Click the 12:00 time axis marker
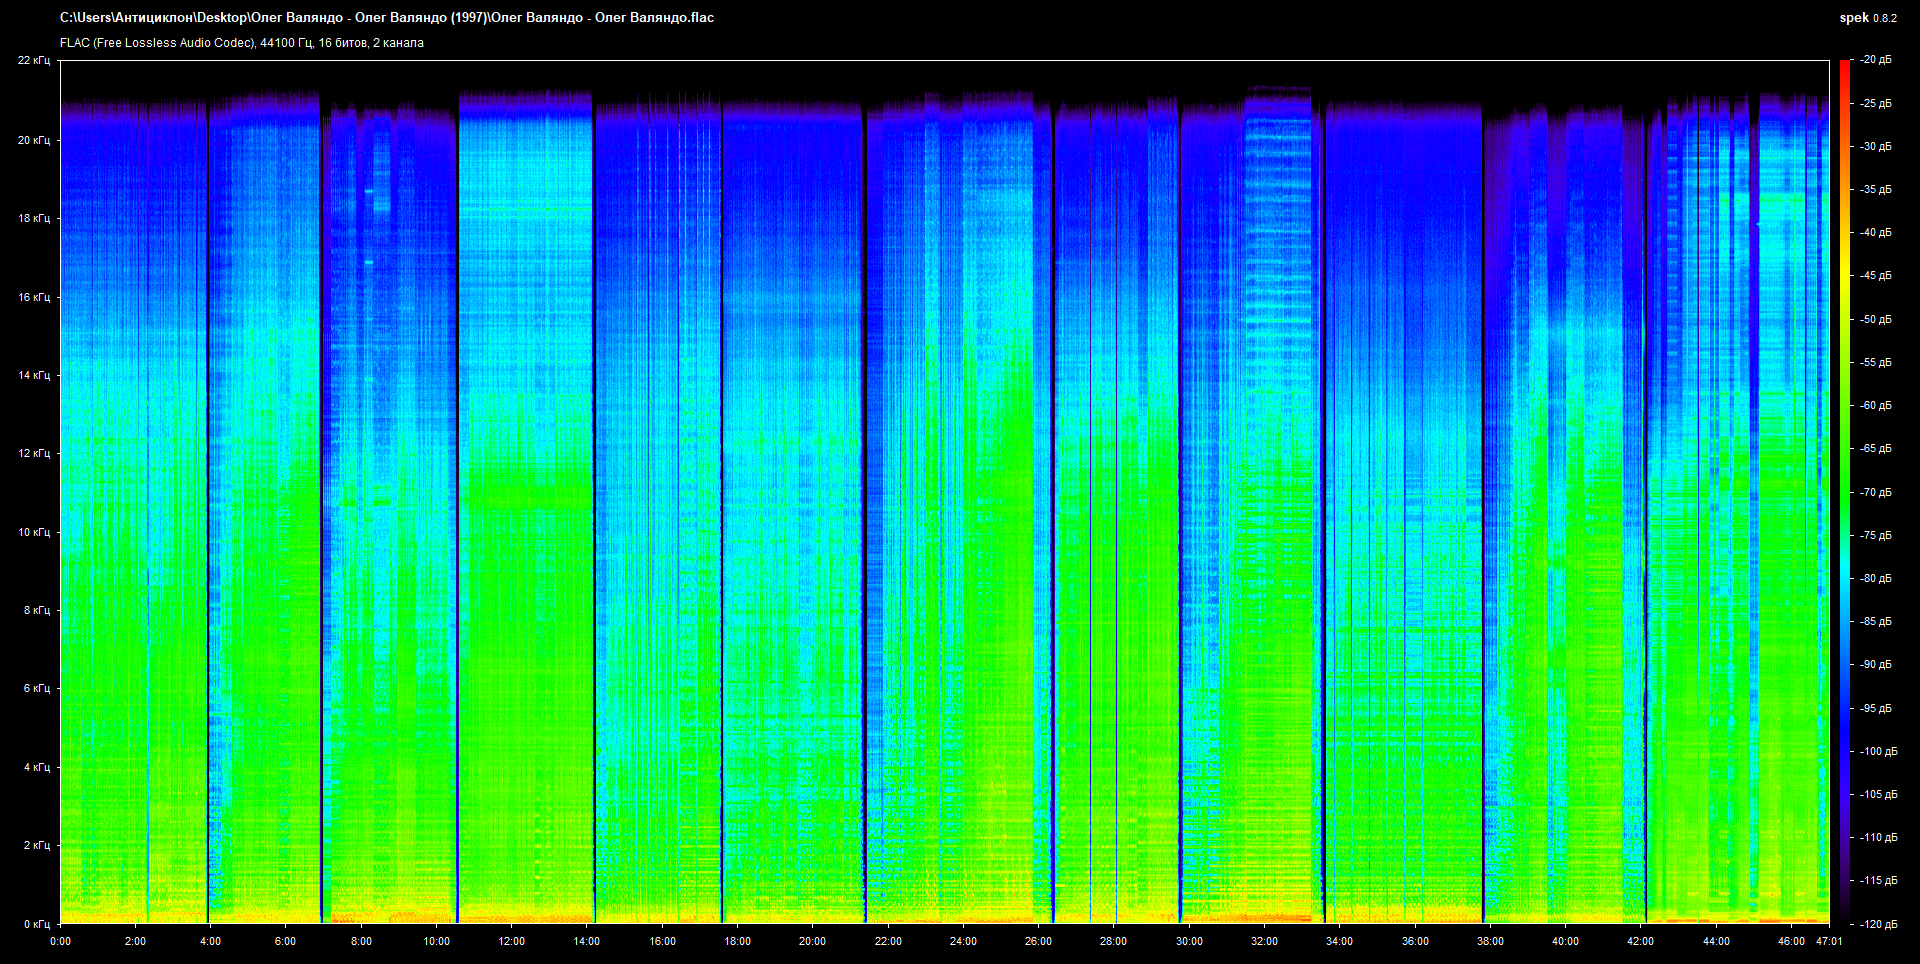Viewport: 1920px width, 964px height. 511,941
